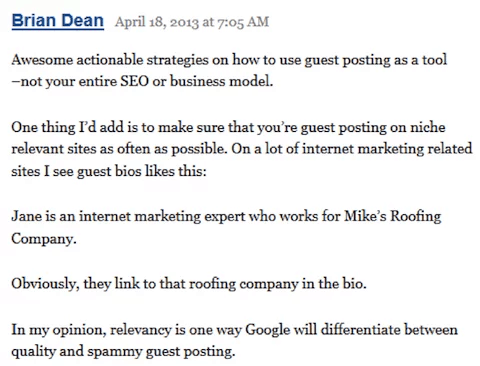Click the phrase 'internet marketing related'
This screenshot has height=366, width=480.
point(387,149)
